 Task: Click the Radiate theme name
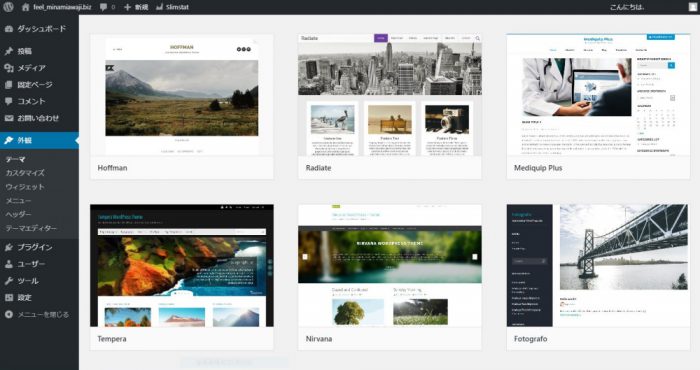(x=318, y=168)
